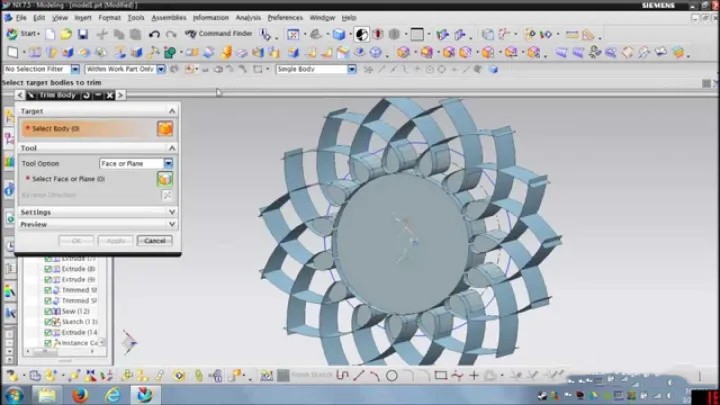
Task: Click the green Select Face or Plane cube icon
Action: pos(165,179)
